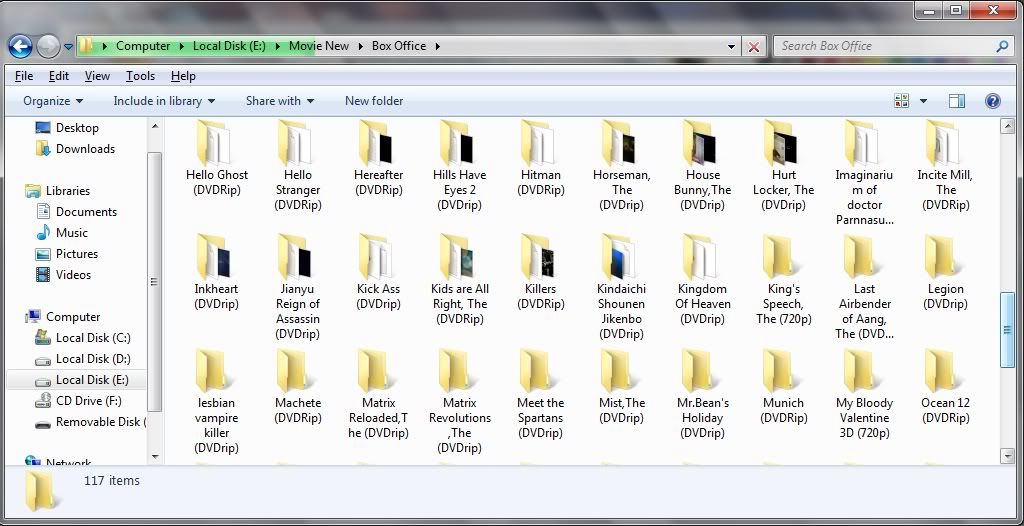Open Help with the blue question mark icon
The height and width of the screenshot is (526, 1024).
click(992, 101)
